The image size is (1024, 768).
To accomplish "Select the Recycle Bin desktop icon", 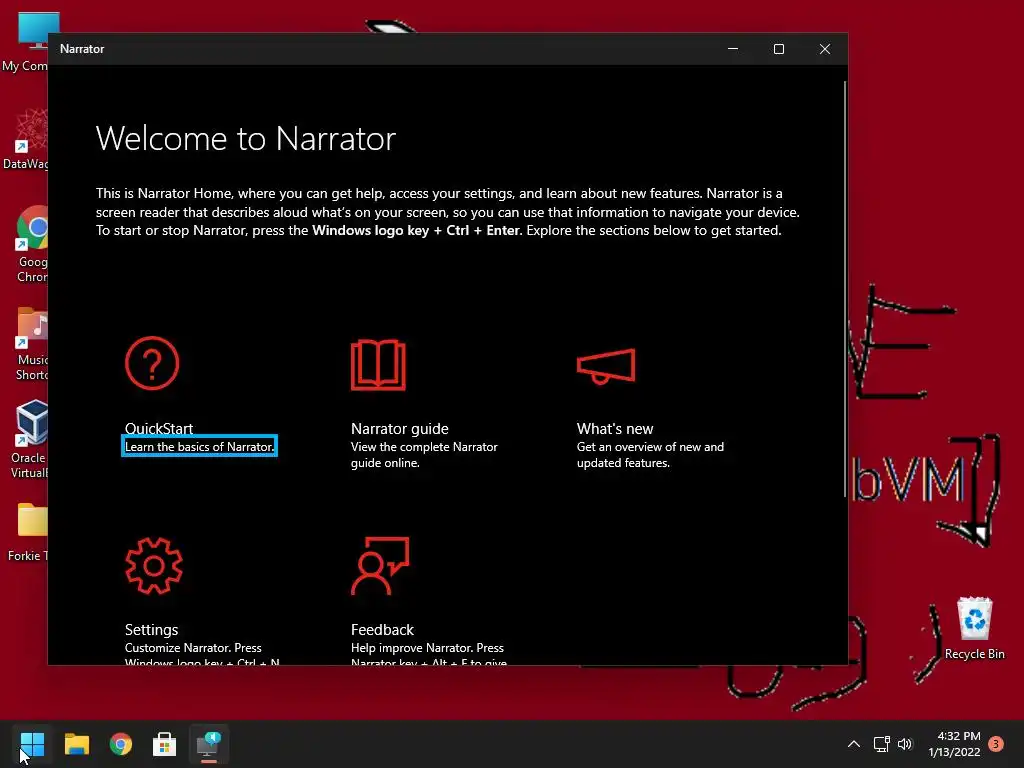I will (974, 628).
